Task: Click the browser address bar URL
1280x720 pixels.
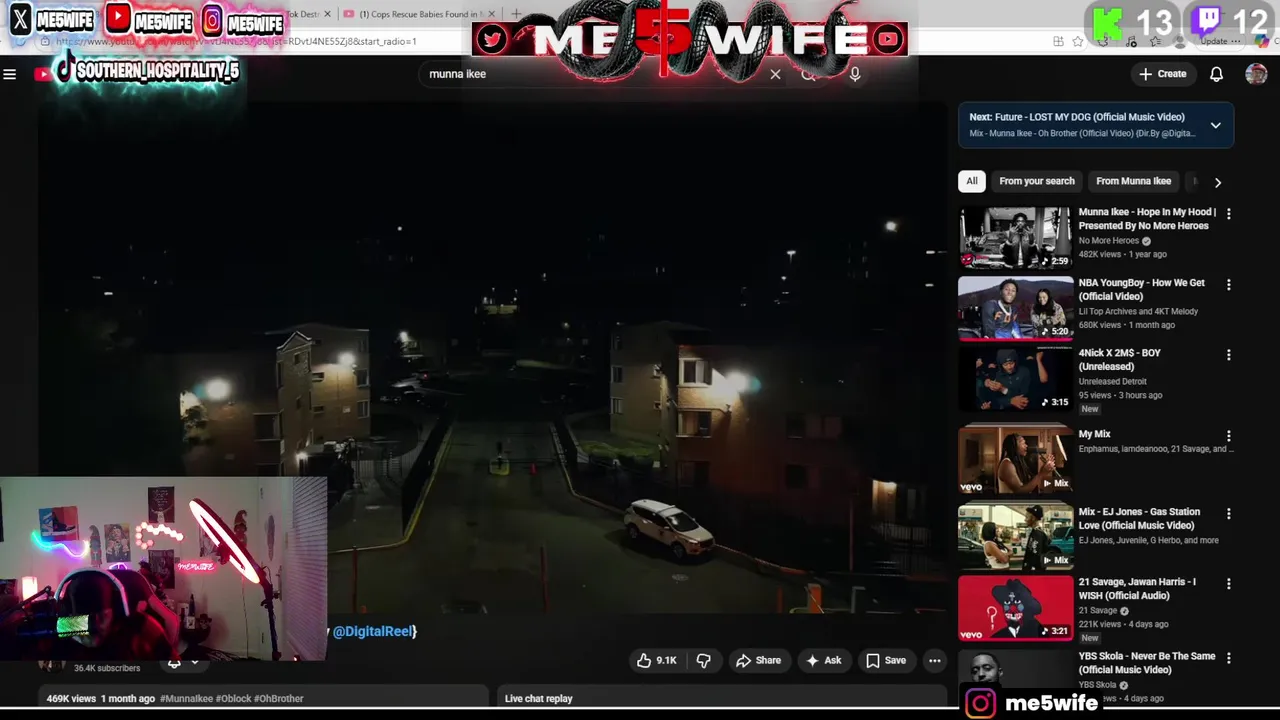Action: point(235,41)
